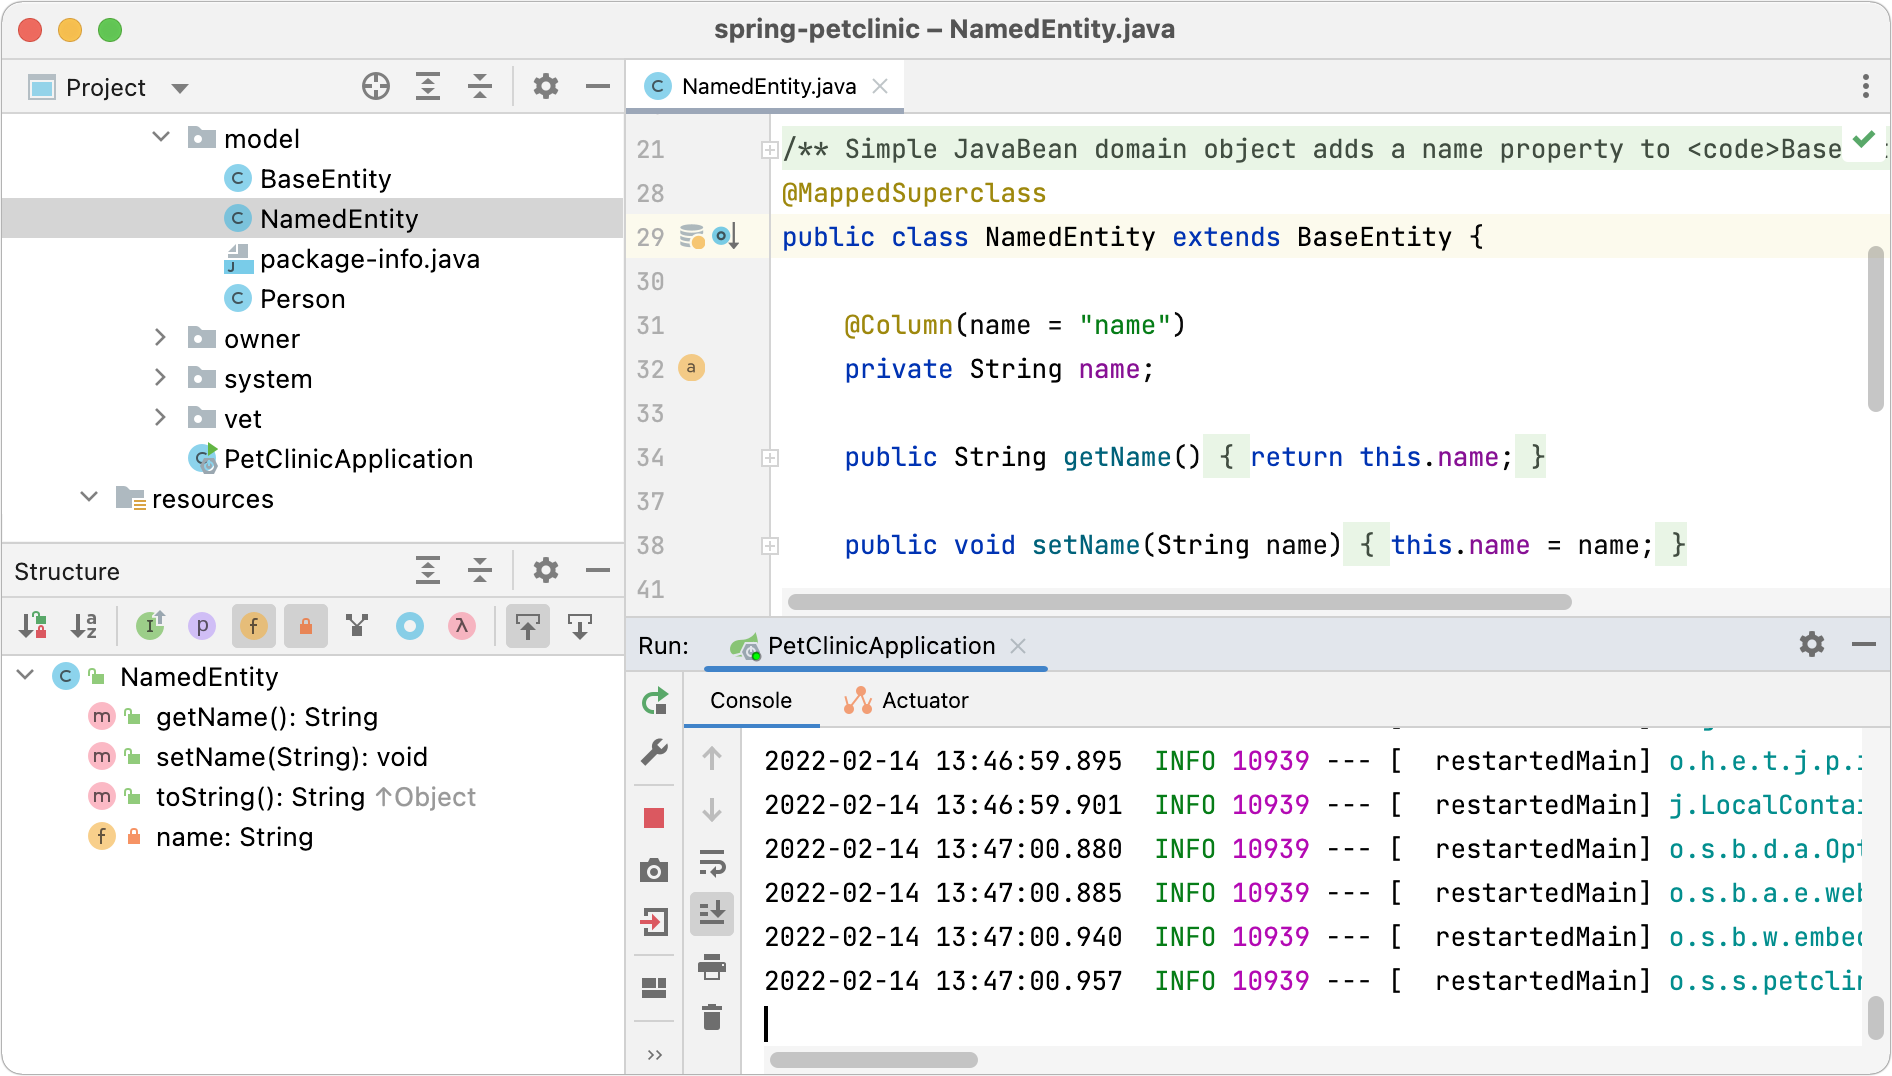
Task: Open run configuration wrench settings
Action: tap(655, 752)
